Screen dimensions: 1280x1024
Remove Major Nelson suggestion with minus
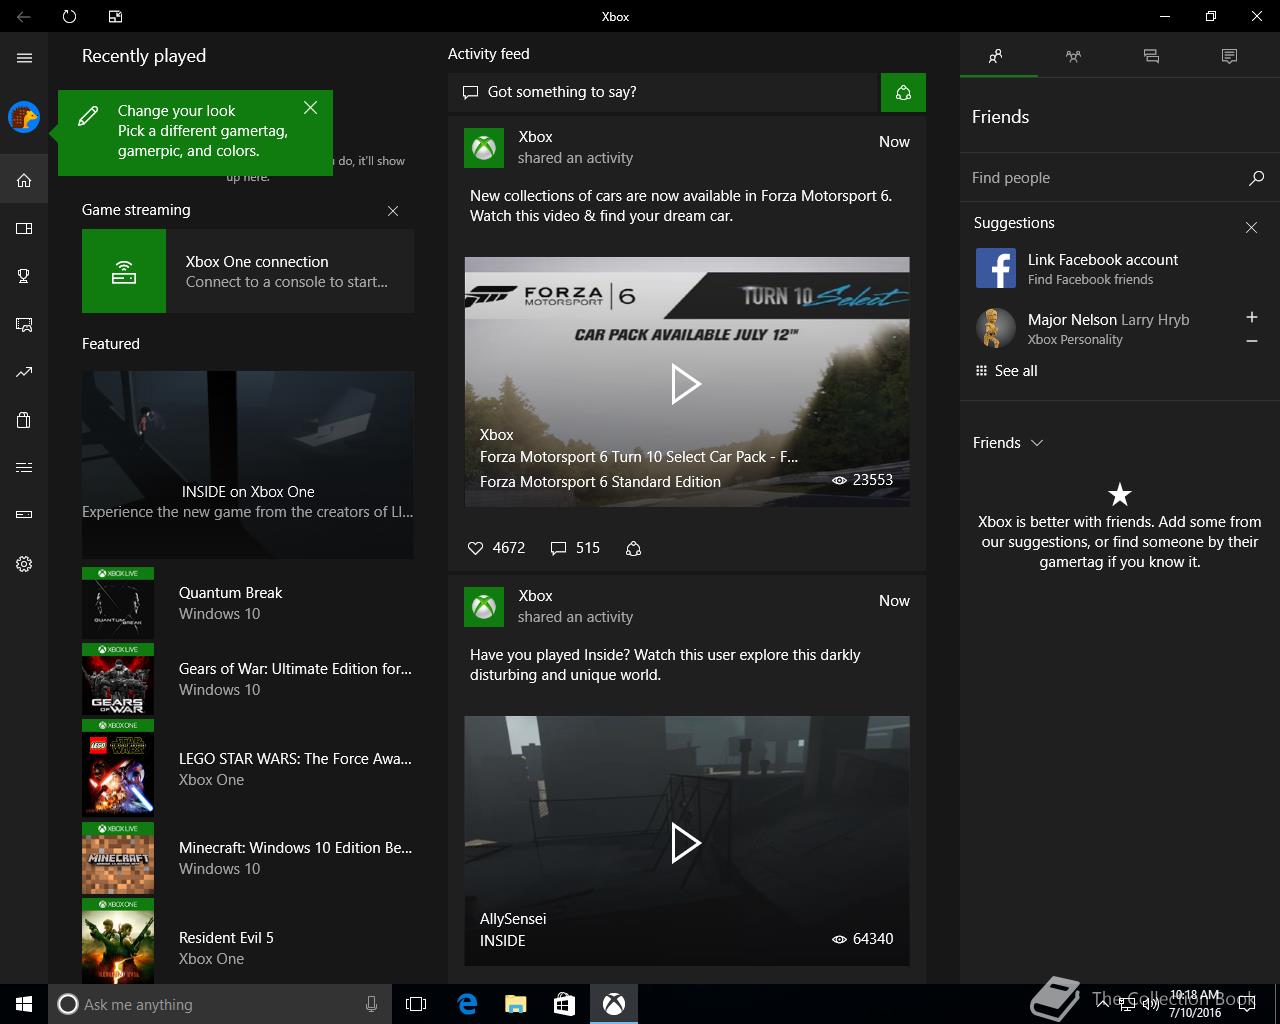point(1251,341)
